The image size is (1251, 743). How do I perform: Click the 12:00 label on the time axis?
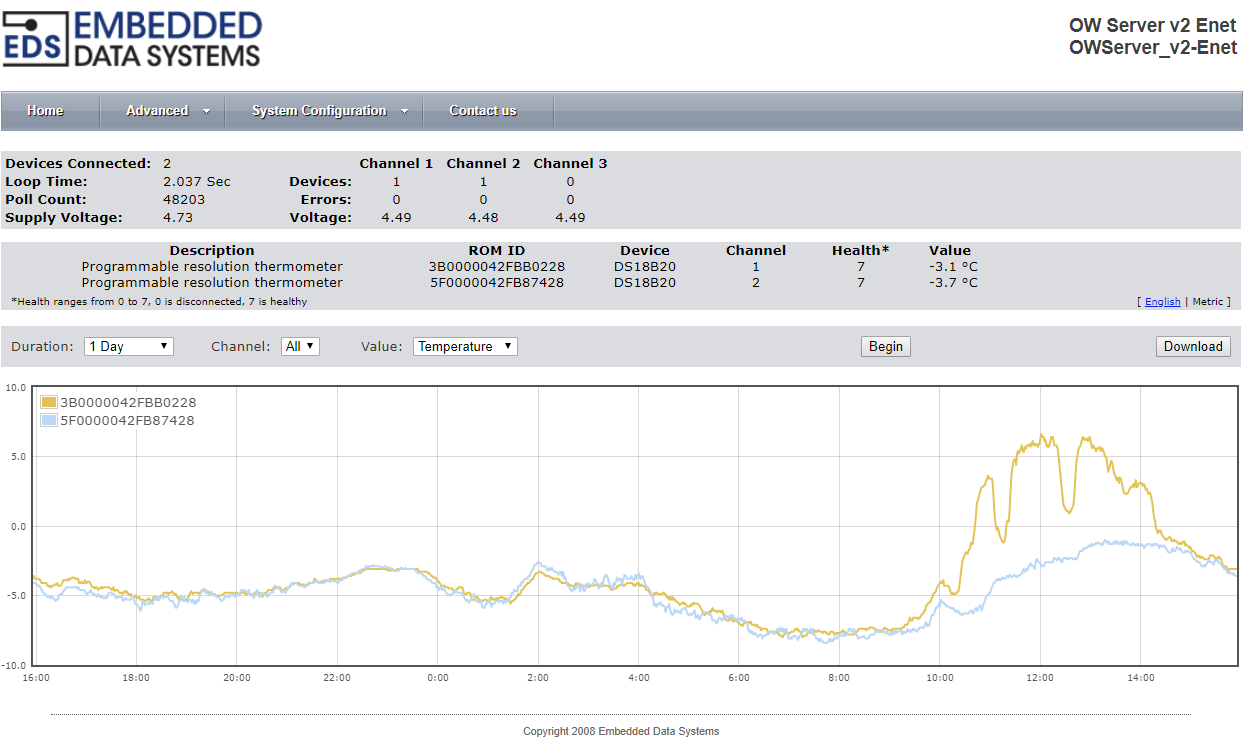pyautogui.click(x=1040, y=678)
